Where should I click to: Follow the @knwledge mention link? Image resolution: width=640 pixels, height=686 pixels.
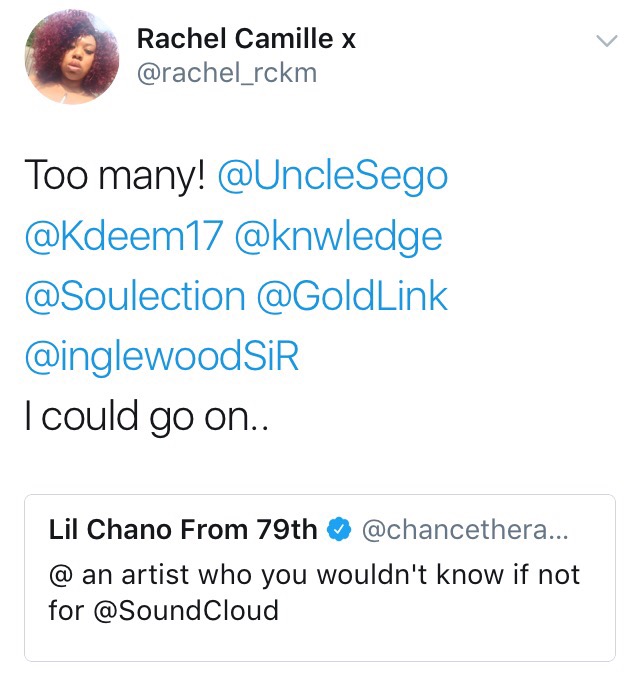tap(338, 237)
